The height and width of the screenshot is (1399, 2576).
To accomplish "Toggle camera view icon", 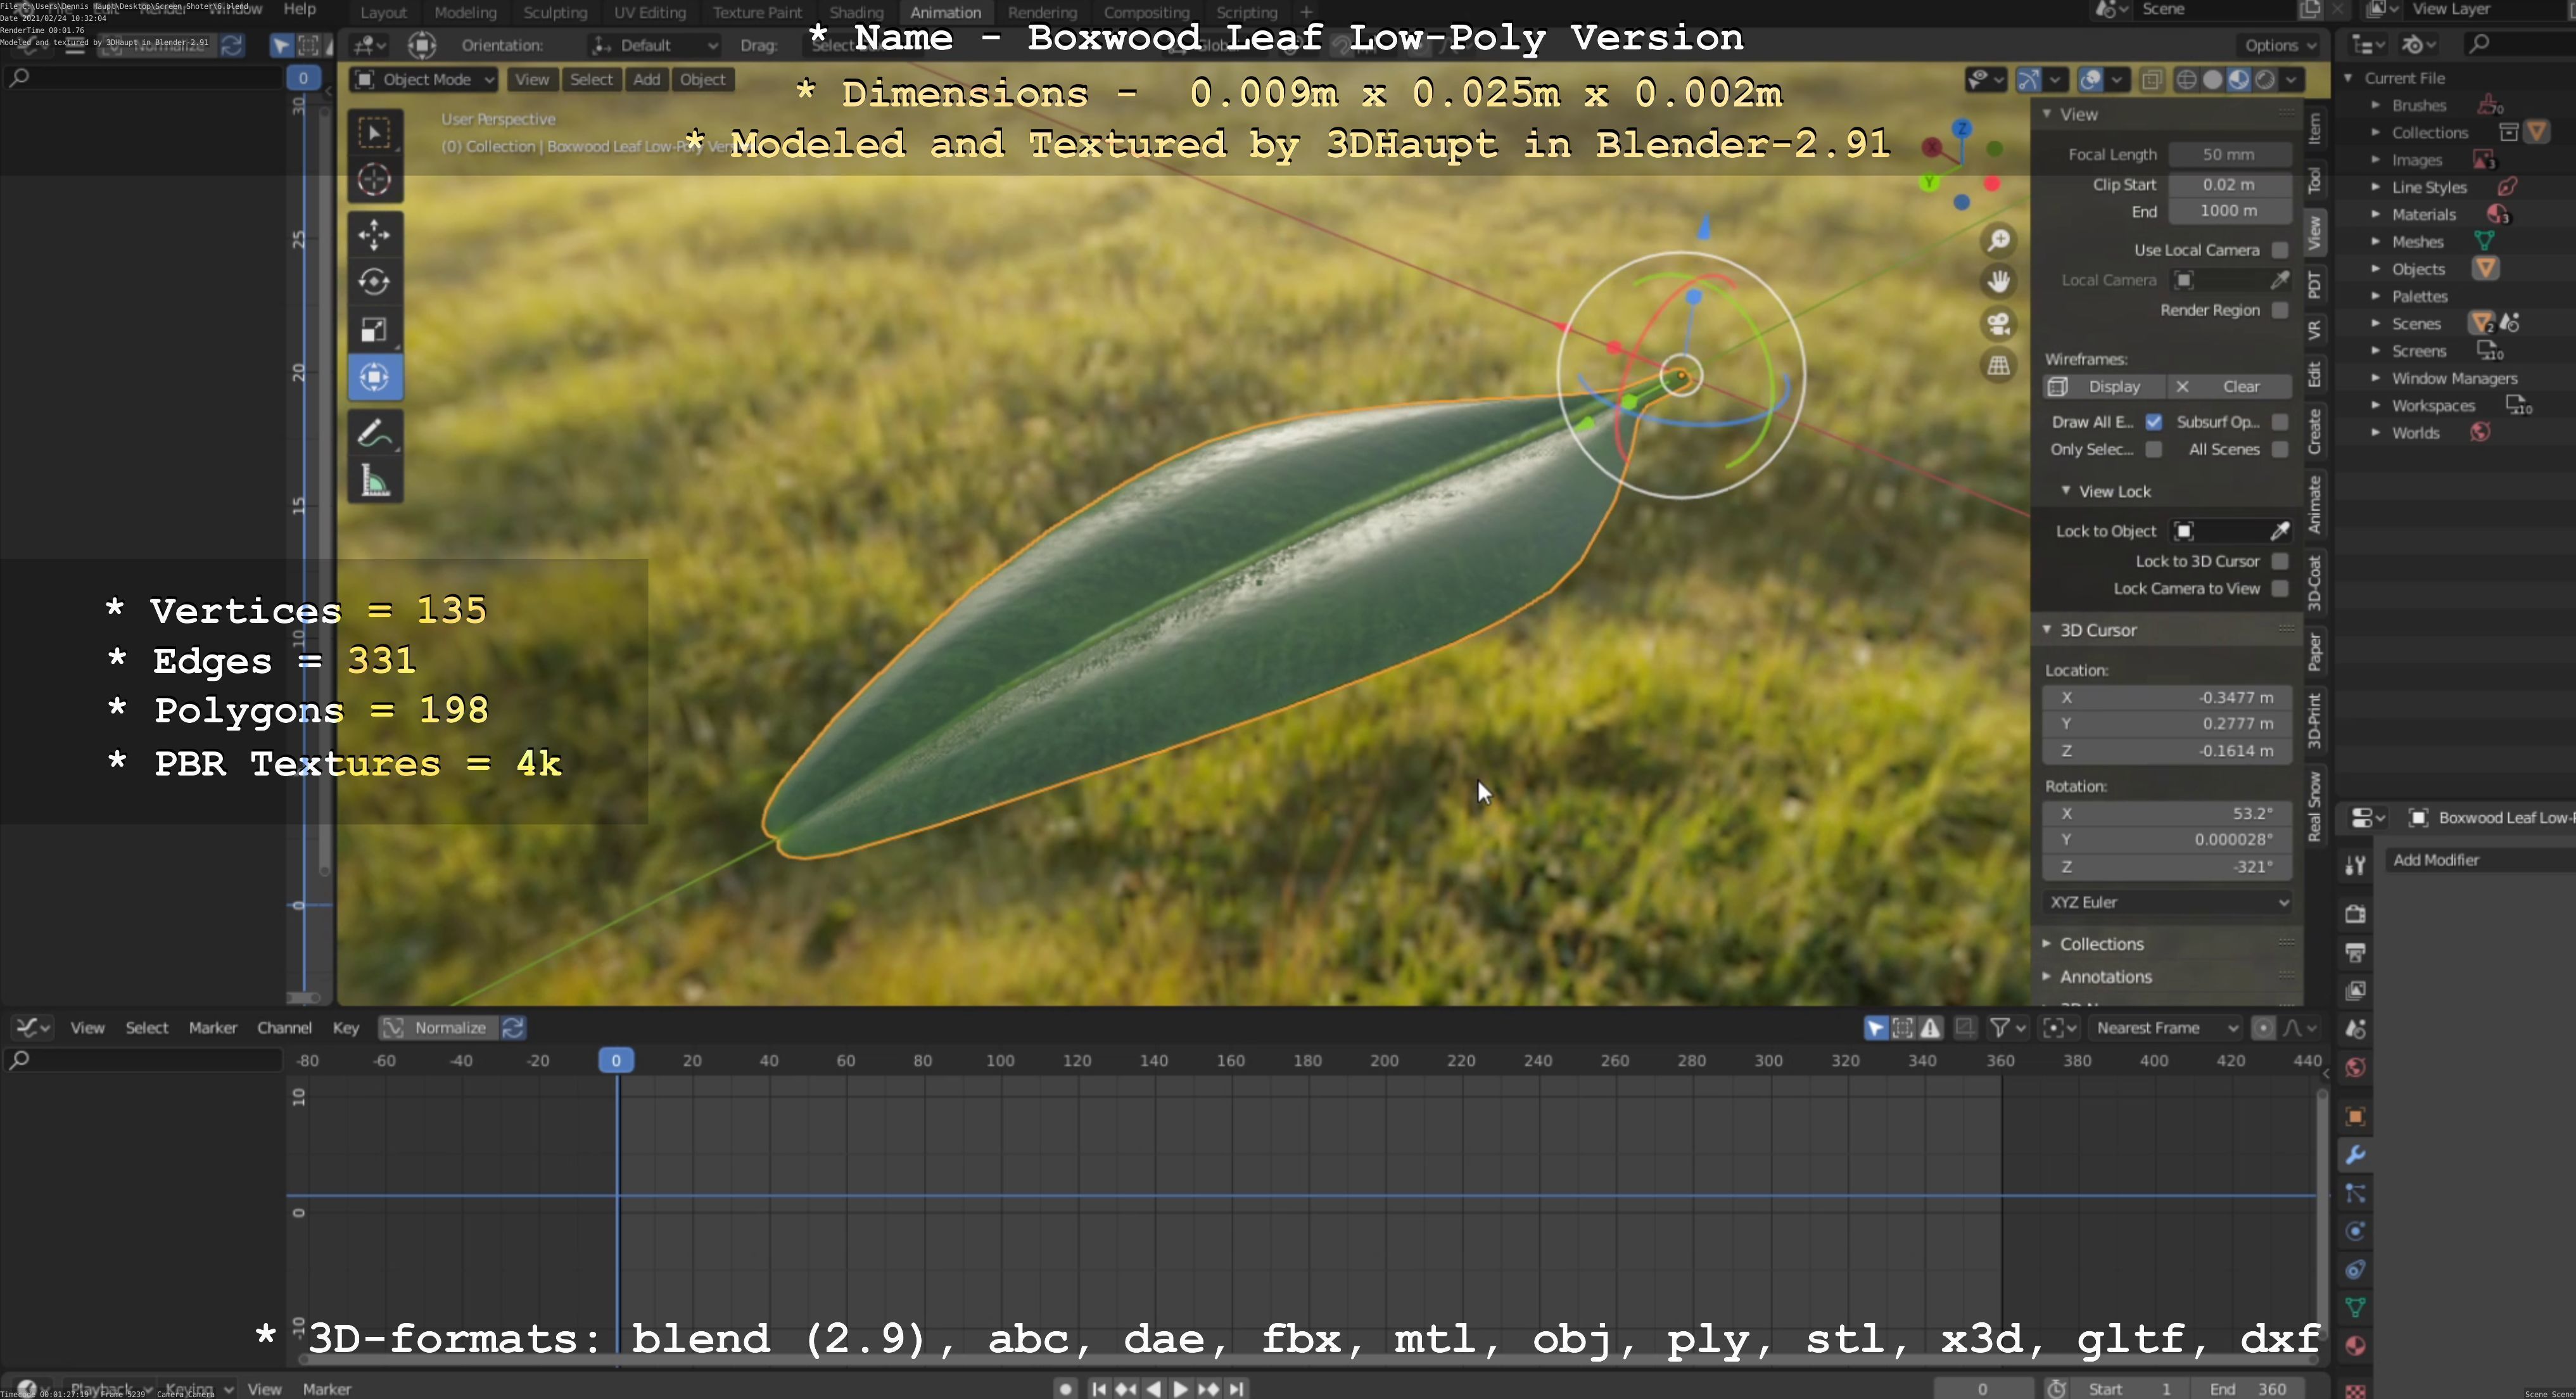I will (x=1999, y=324).
